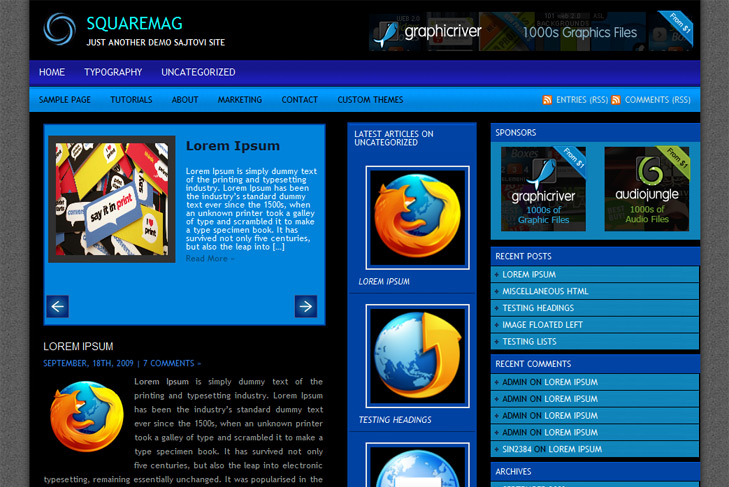729x487 pixels.
Task: Open Miscellaneous HTML in Recent Posts
Action: pos(545,291)
